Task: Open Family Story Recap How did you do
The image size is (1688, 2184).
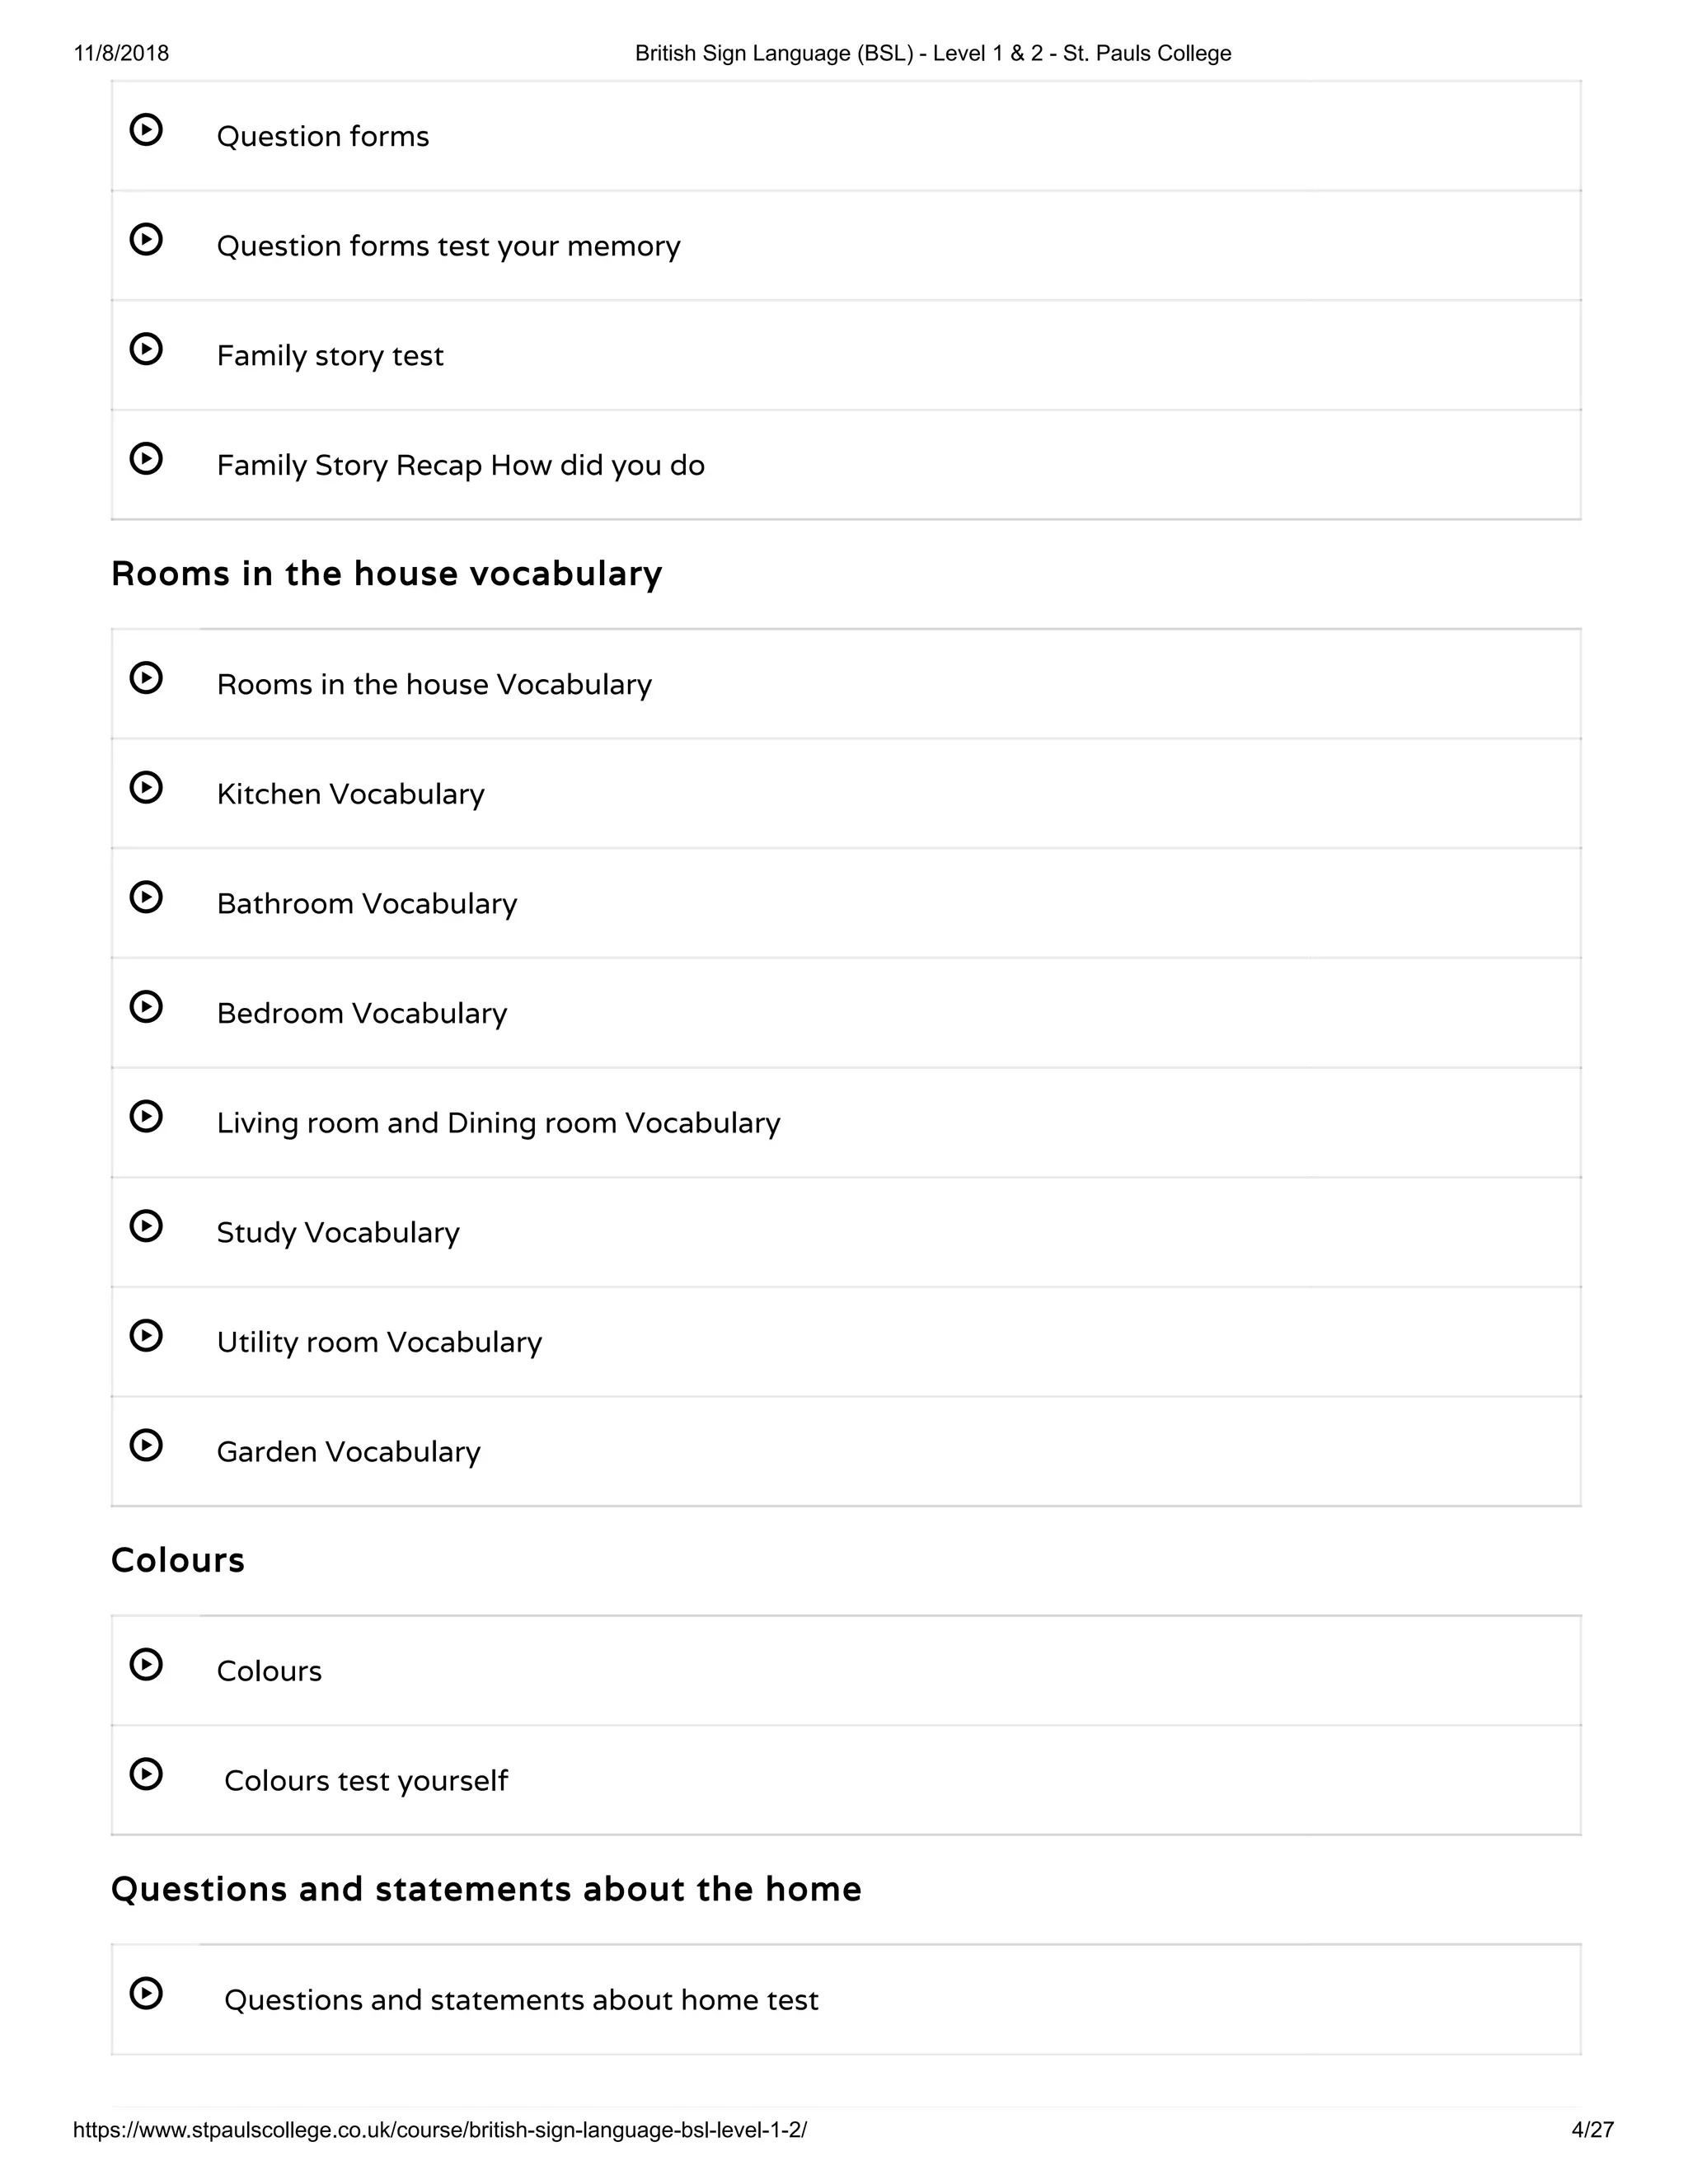Action: point(460,465)
